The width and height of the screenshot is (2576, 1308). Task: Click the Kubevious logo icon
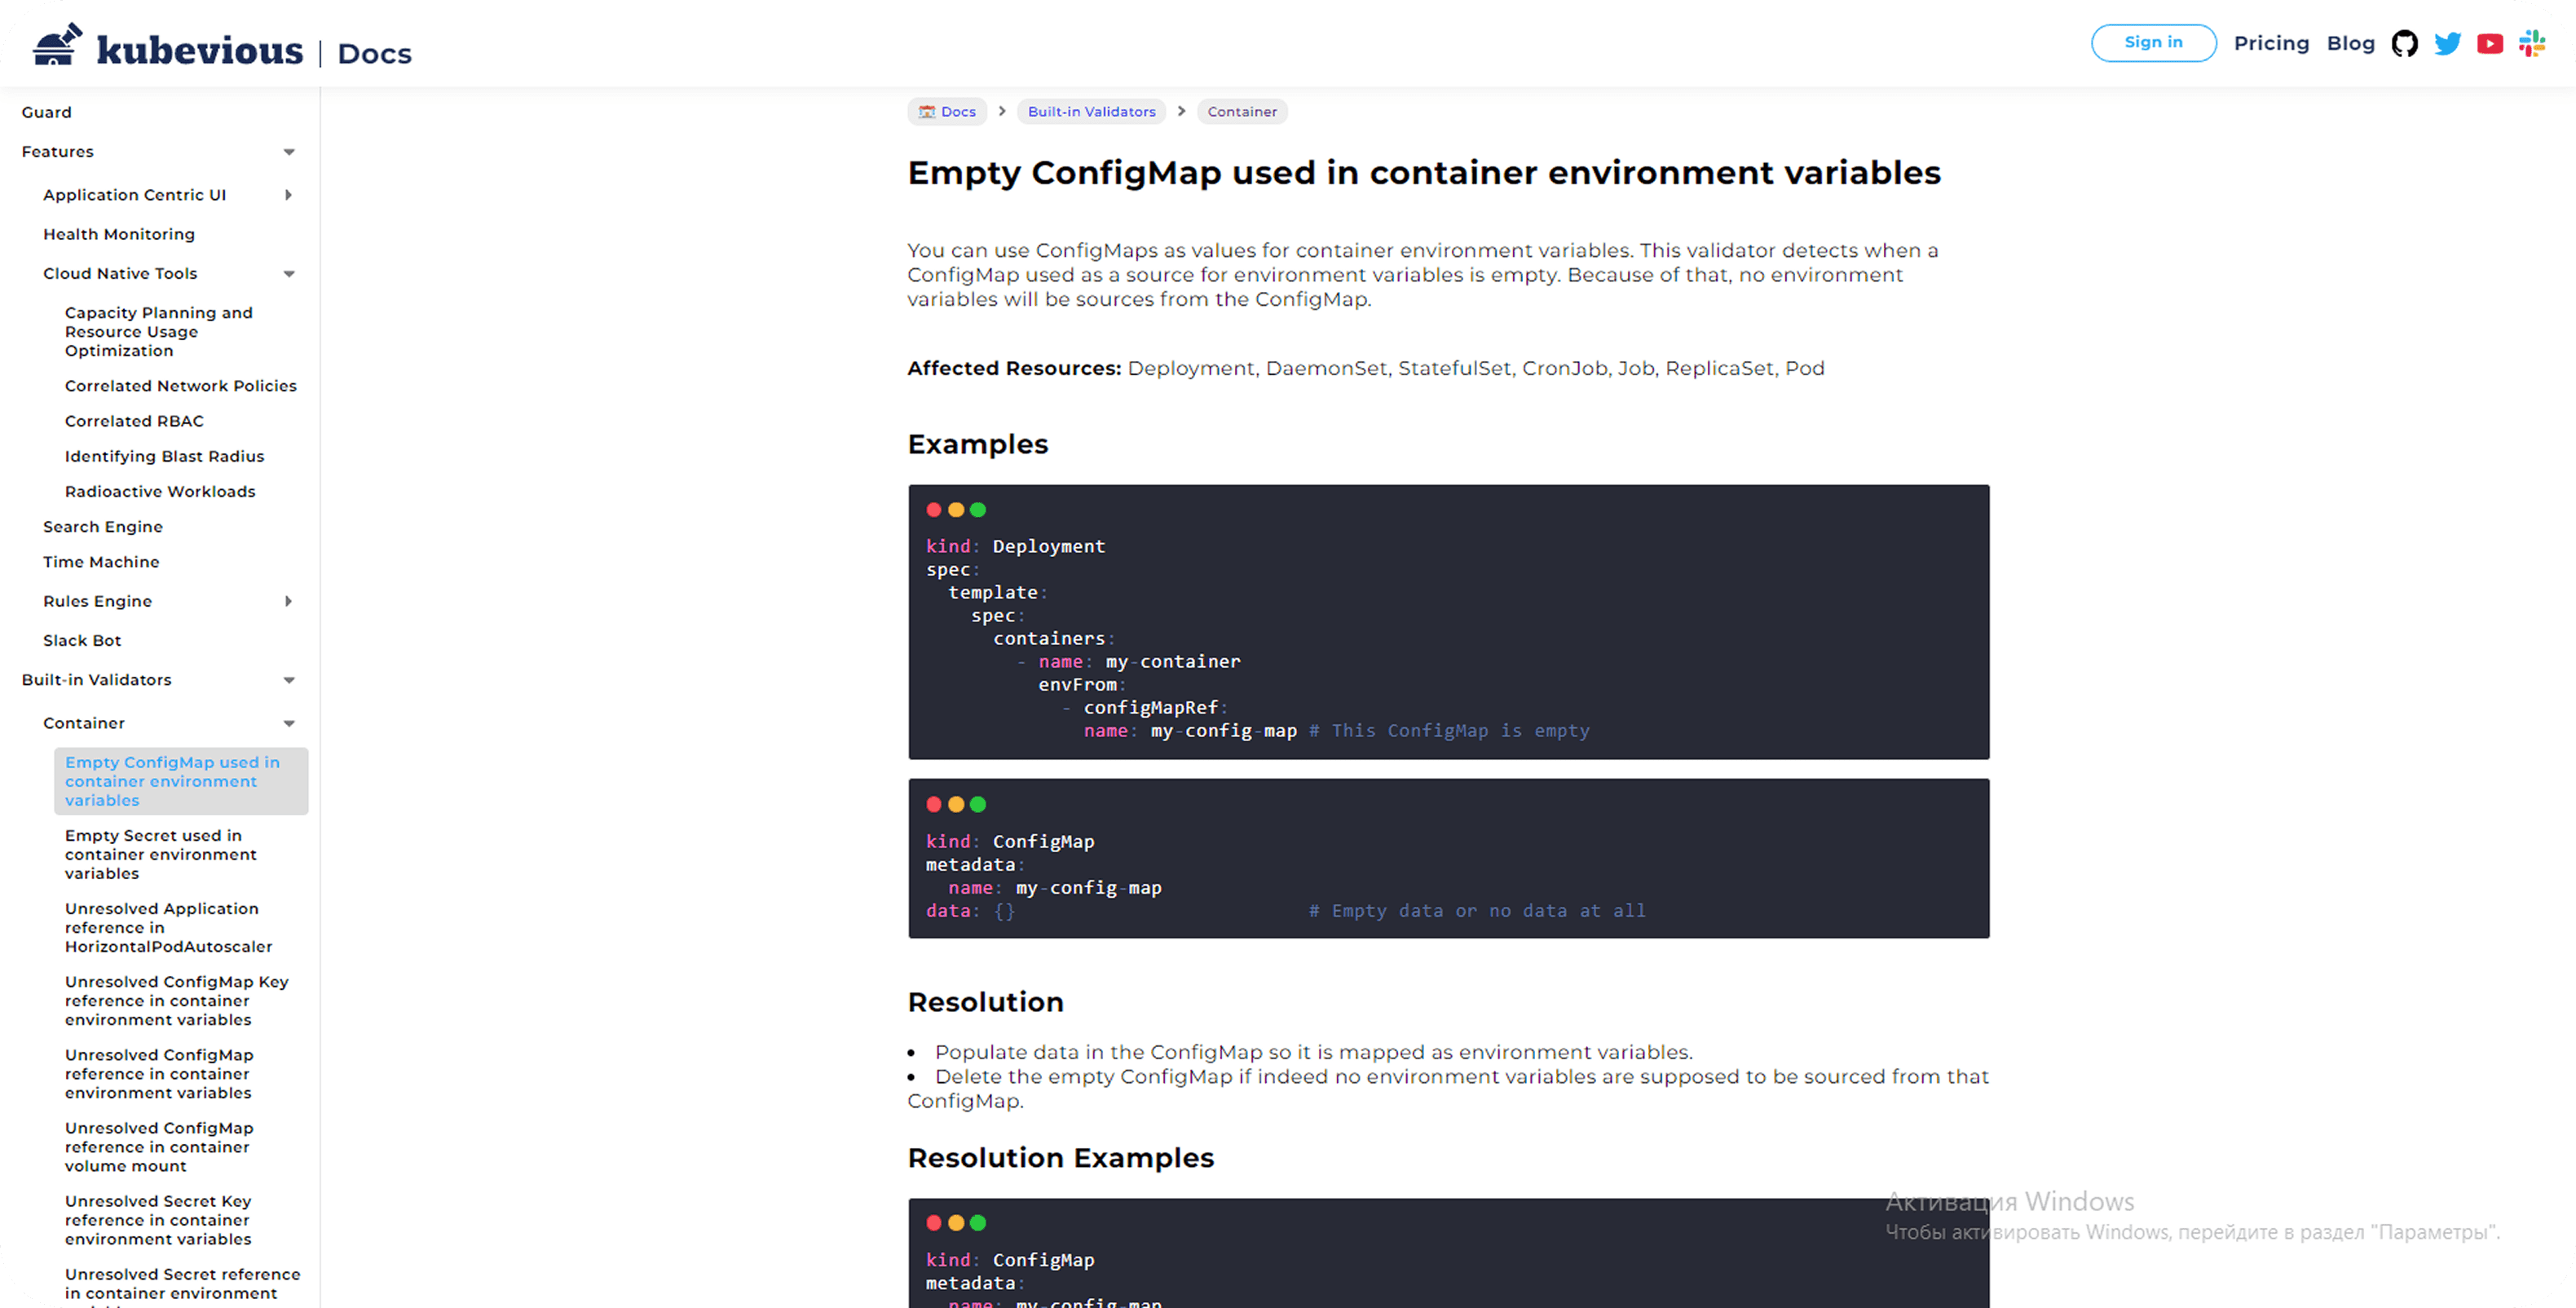pos(56,45)
